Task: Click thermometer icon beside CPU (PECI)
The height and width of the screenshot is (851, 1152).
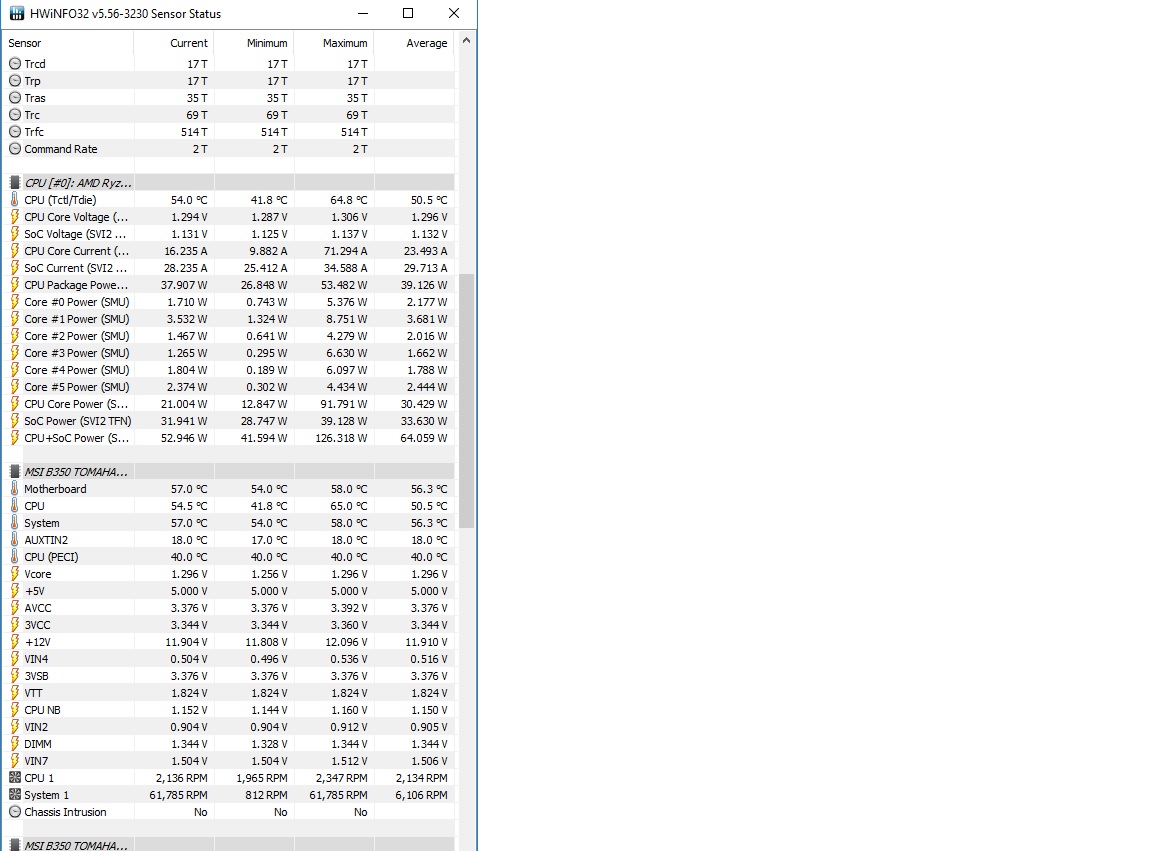Action: (x=15, y=556)
